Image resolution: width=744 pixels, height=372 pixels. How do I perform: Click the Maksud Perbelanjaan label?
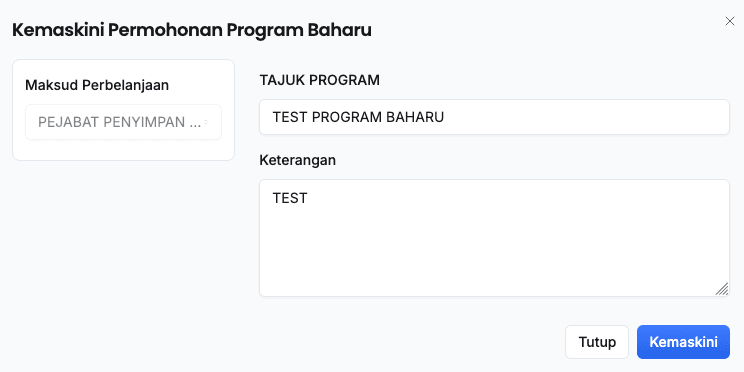[x=97, y=85]
